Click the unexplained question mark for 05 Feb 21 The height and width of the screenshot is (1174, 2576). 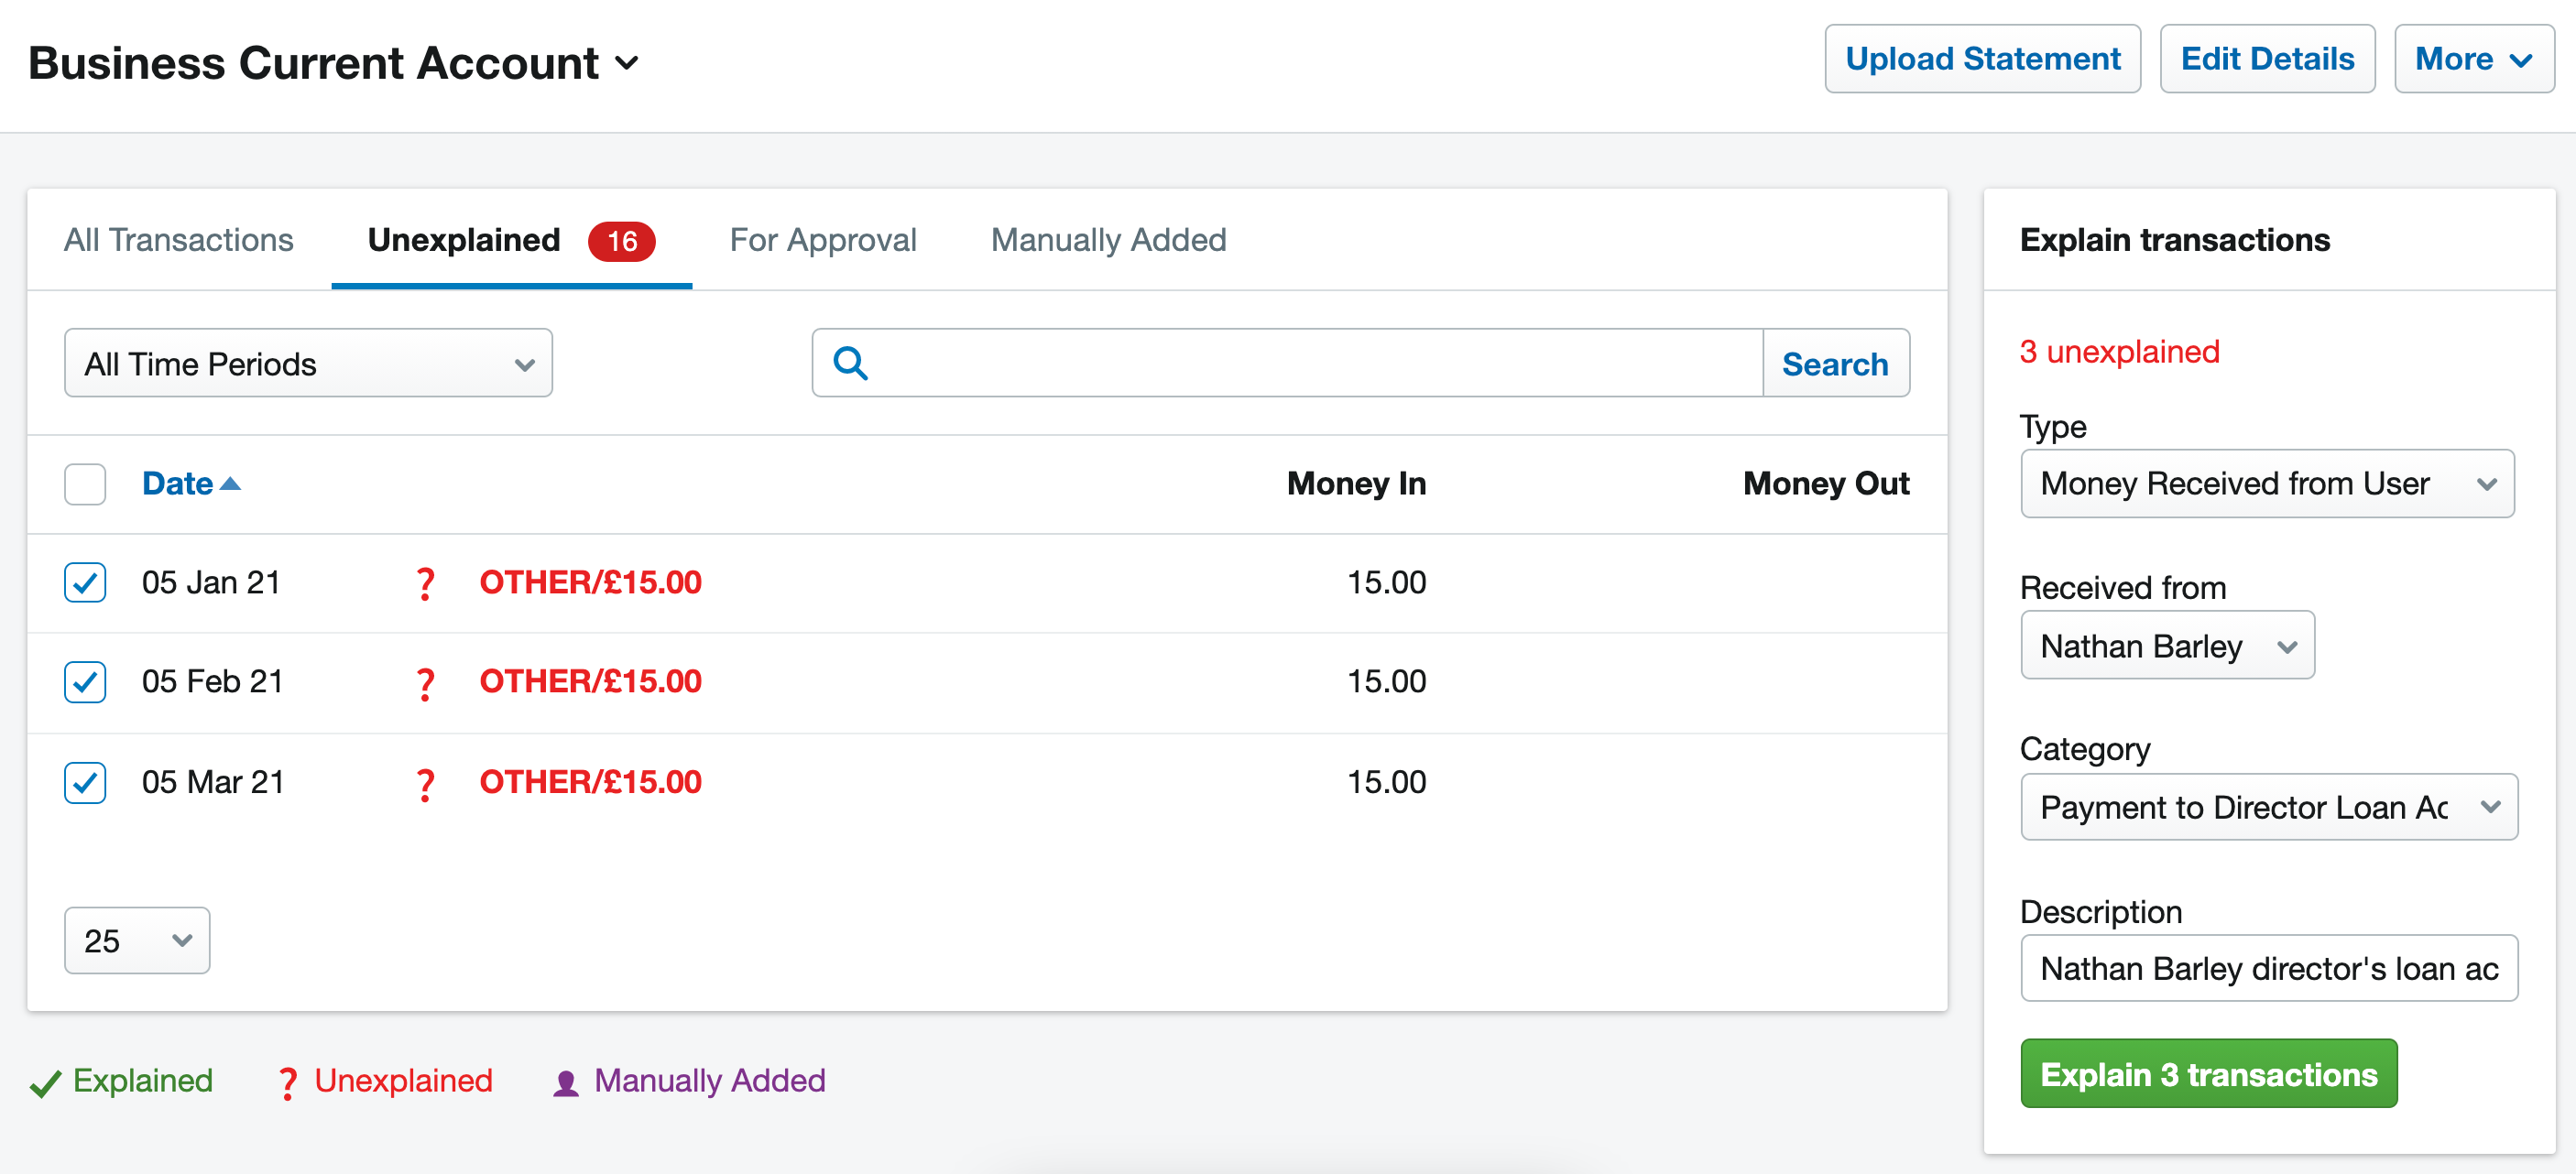coord(426,683)
